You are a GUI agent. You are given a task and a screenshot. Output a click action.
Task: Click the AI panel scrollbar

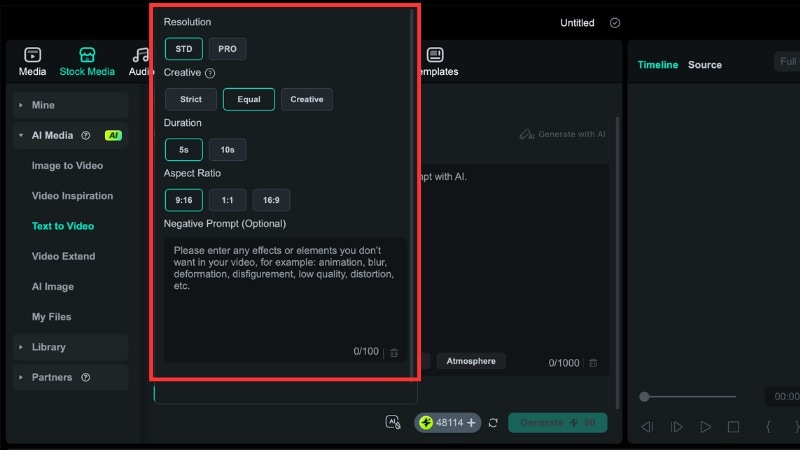click(618, 263)
